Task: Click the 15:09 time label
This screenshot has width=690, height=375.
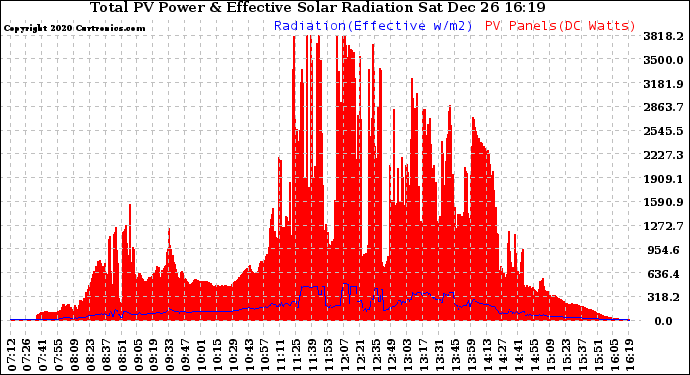Action: coord(550,355)
